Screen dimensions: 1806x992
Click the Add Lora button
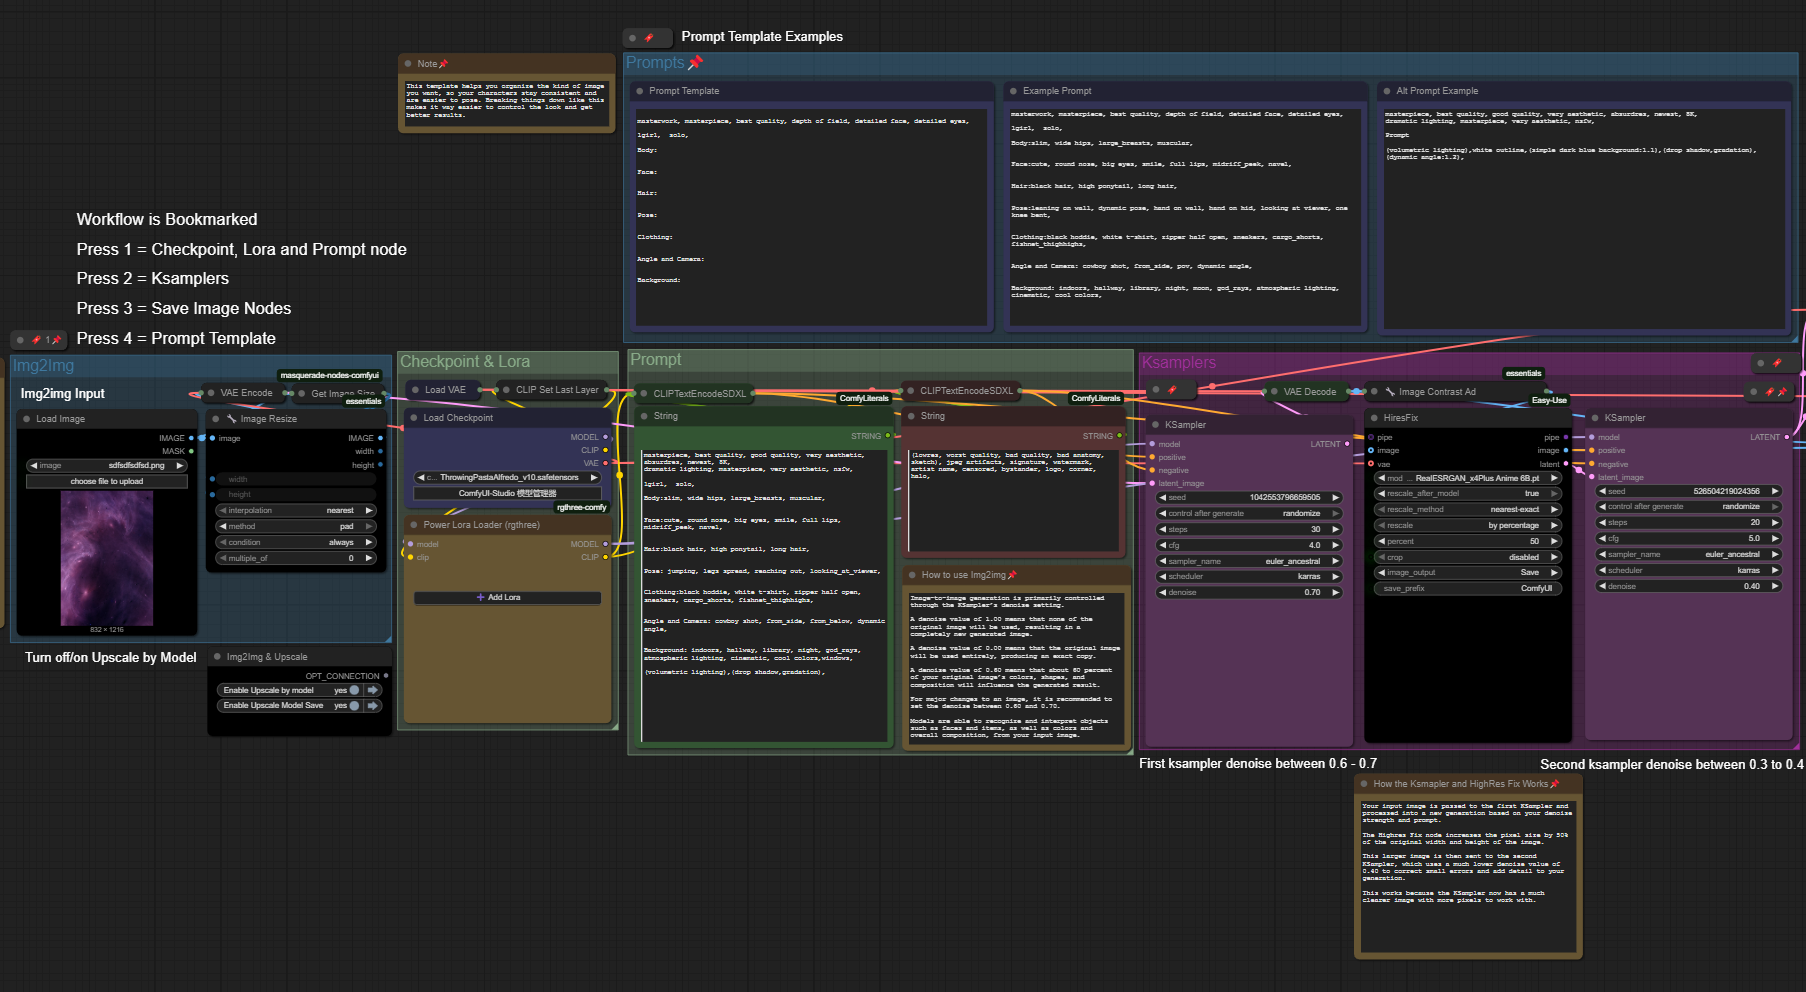pyautogui.click(x=507, y=597)
